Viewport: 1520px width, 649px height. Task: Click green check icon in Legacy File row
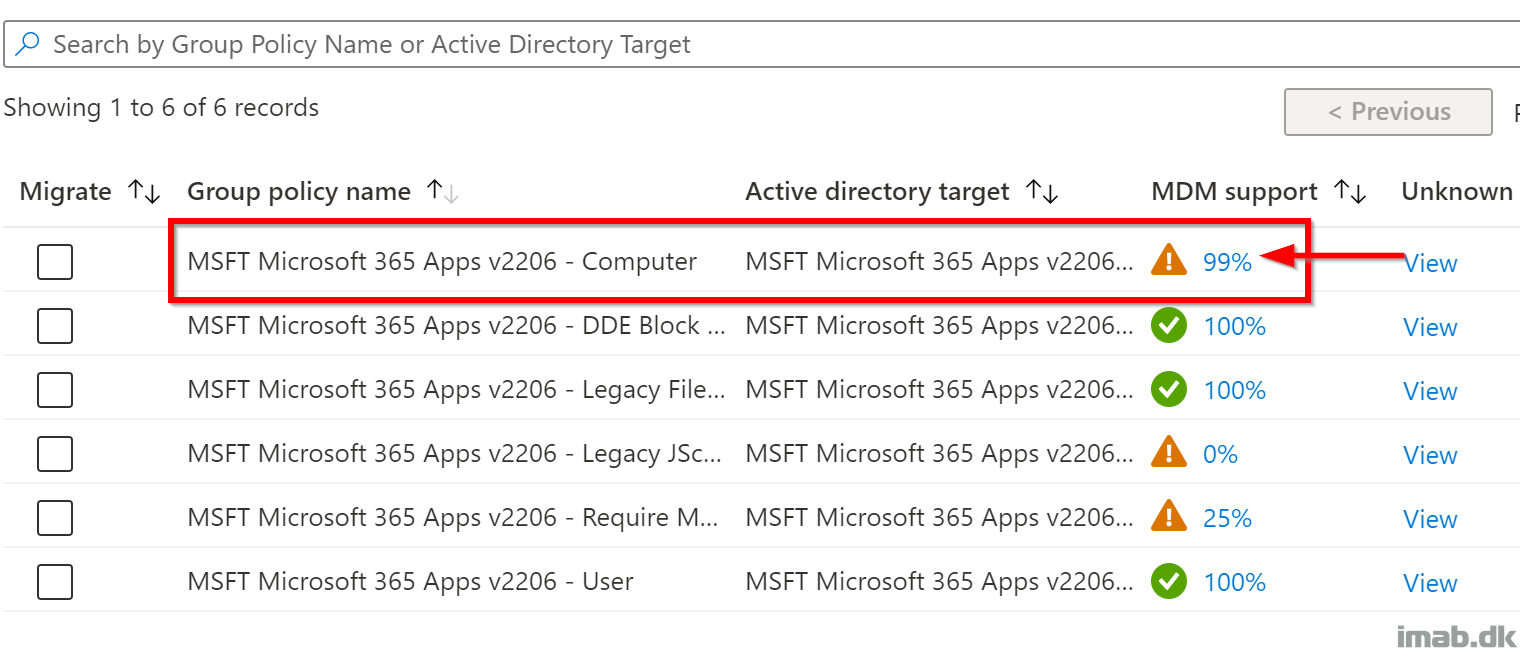(1168, 390)
